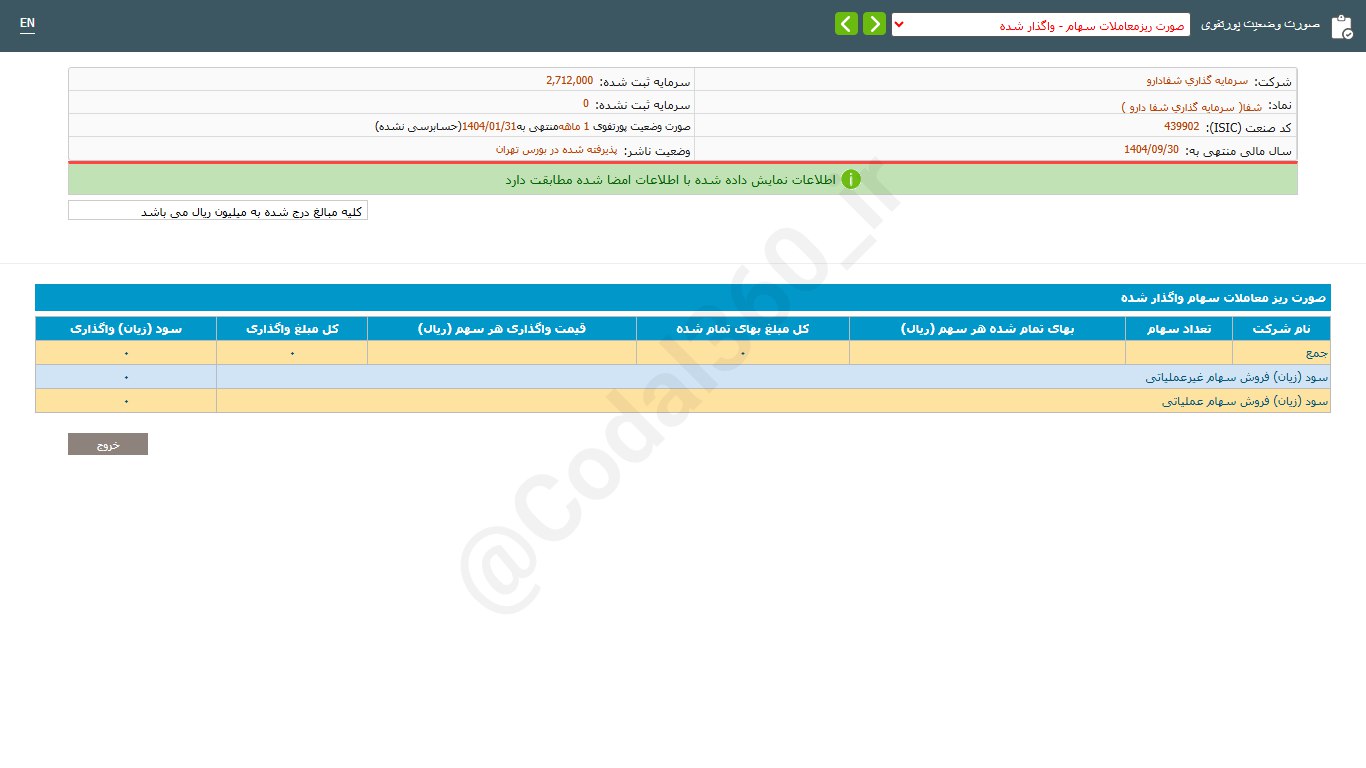
Task: Click the clipboard portfolio status icon
Action: click(x=1341, y=26)
